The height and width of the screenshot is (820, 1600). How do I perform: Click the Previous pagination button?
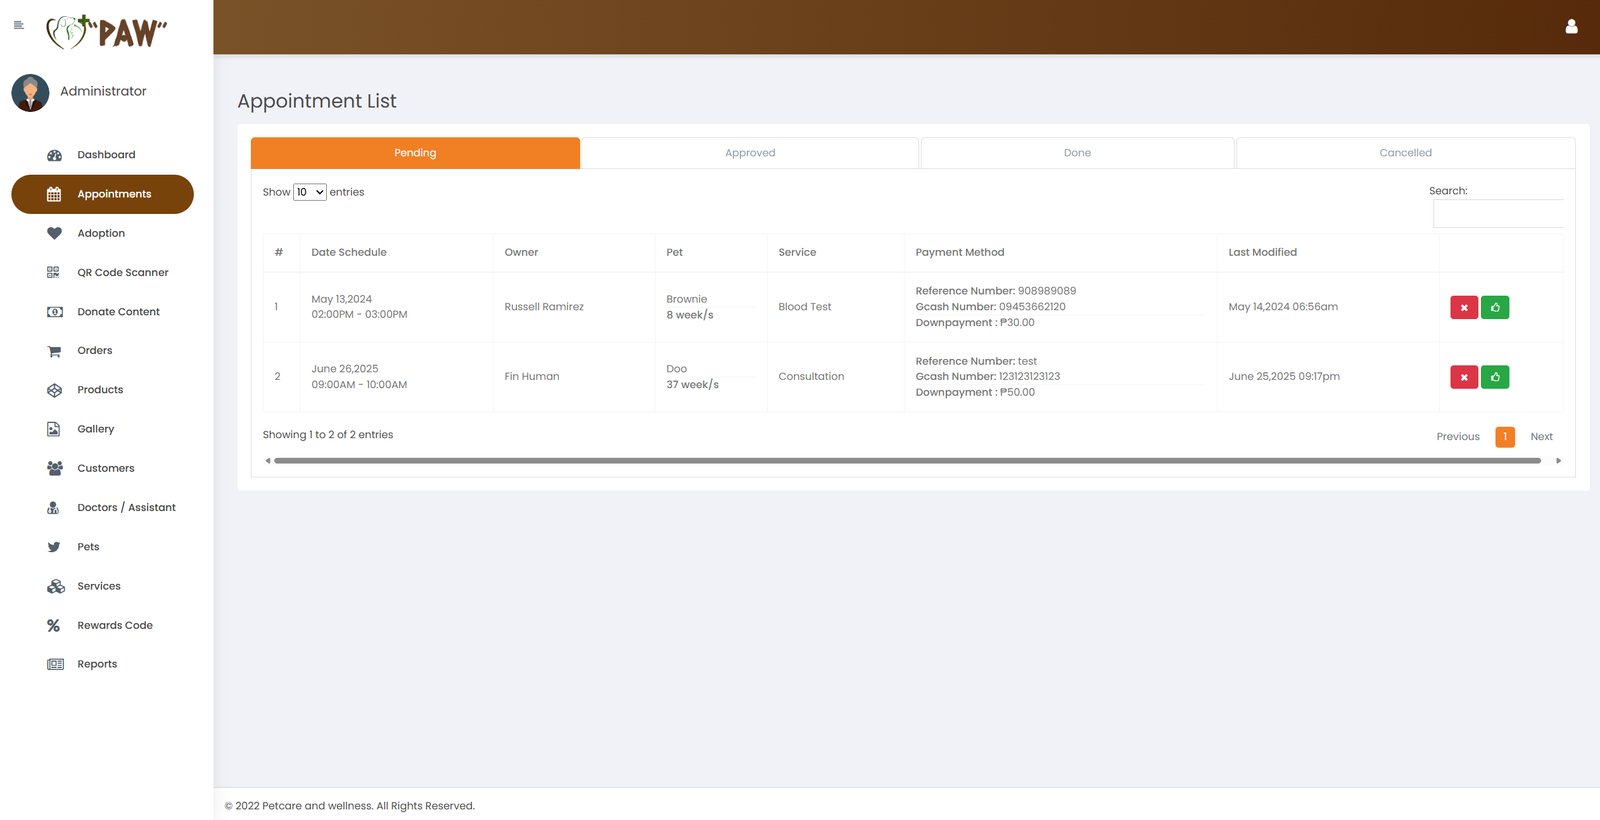[1457, 437]
